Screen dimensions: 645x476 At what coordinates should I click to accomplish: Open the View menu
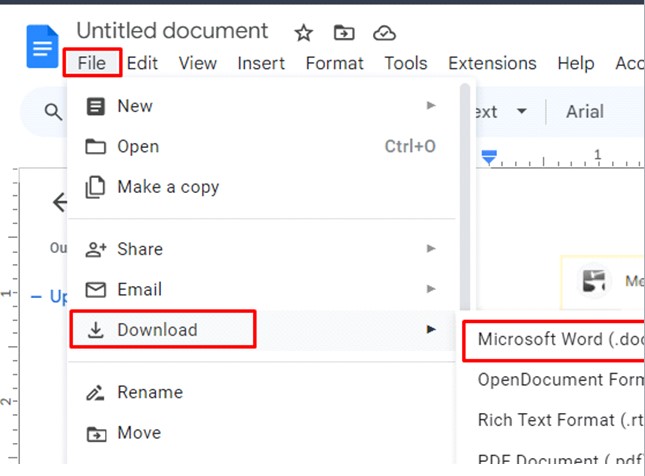[x=197, y=63]
